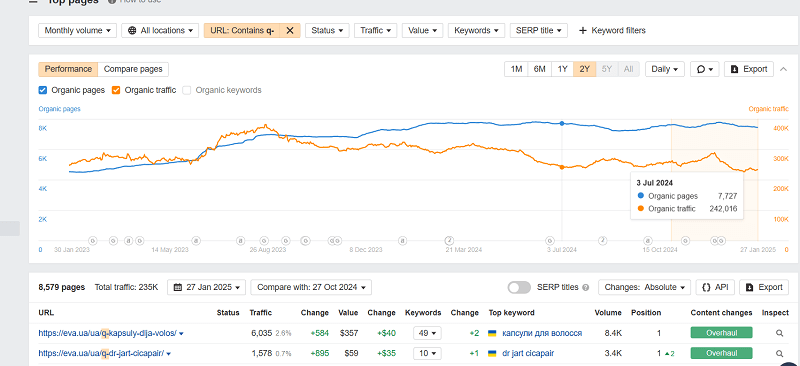Inspect the q-dr-jart-cicapair row with magnifier

[779, 353]
